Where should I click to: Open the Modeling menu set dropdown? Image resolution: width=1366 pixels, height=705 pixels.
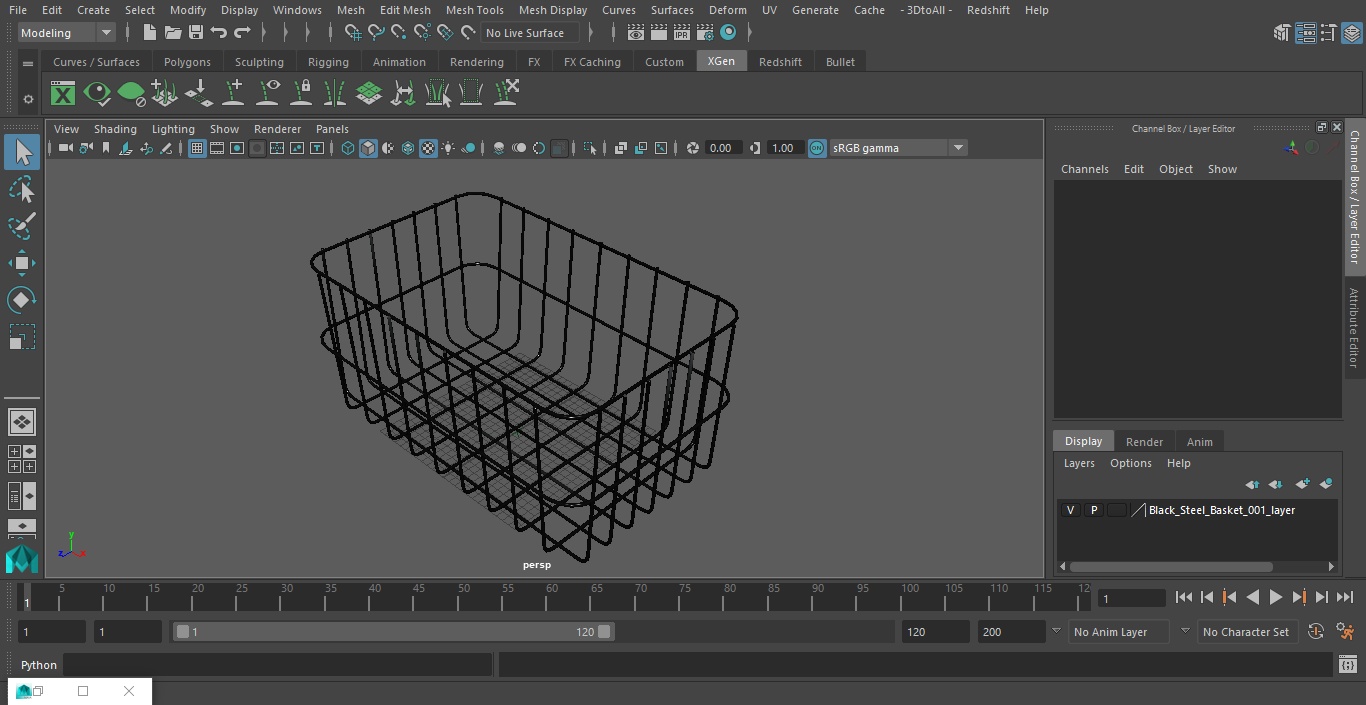tap(67, 33)
